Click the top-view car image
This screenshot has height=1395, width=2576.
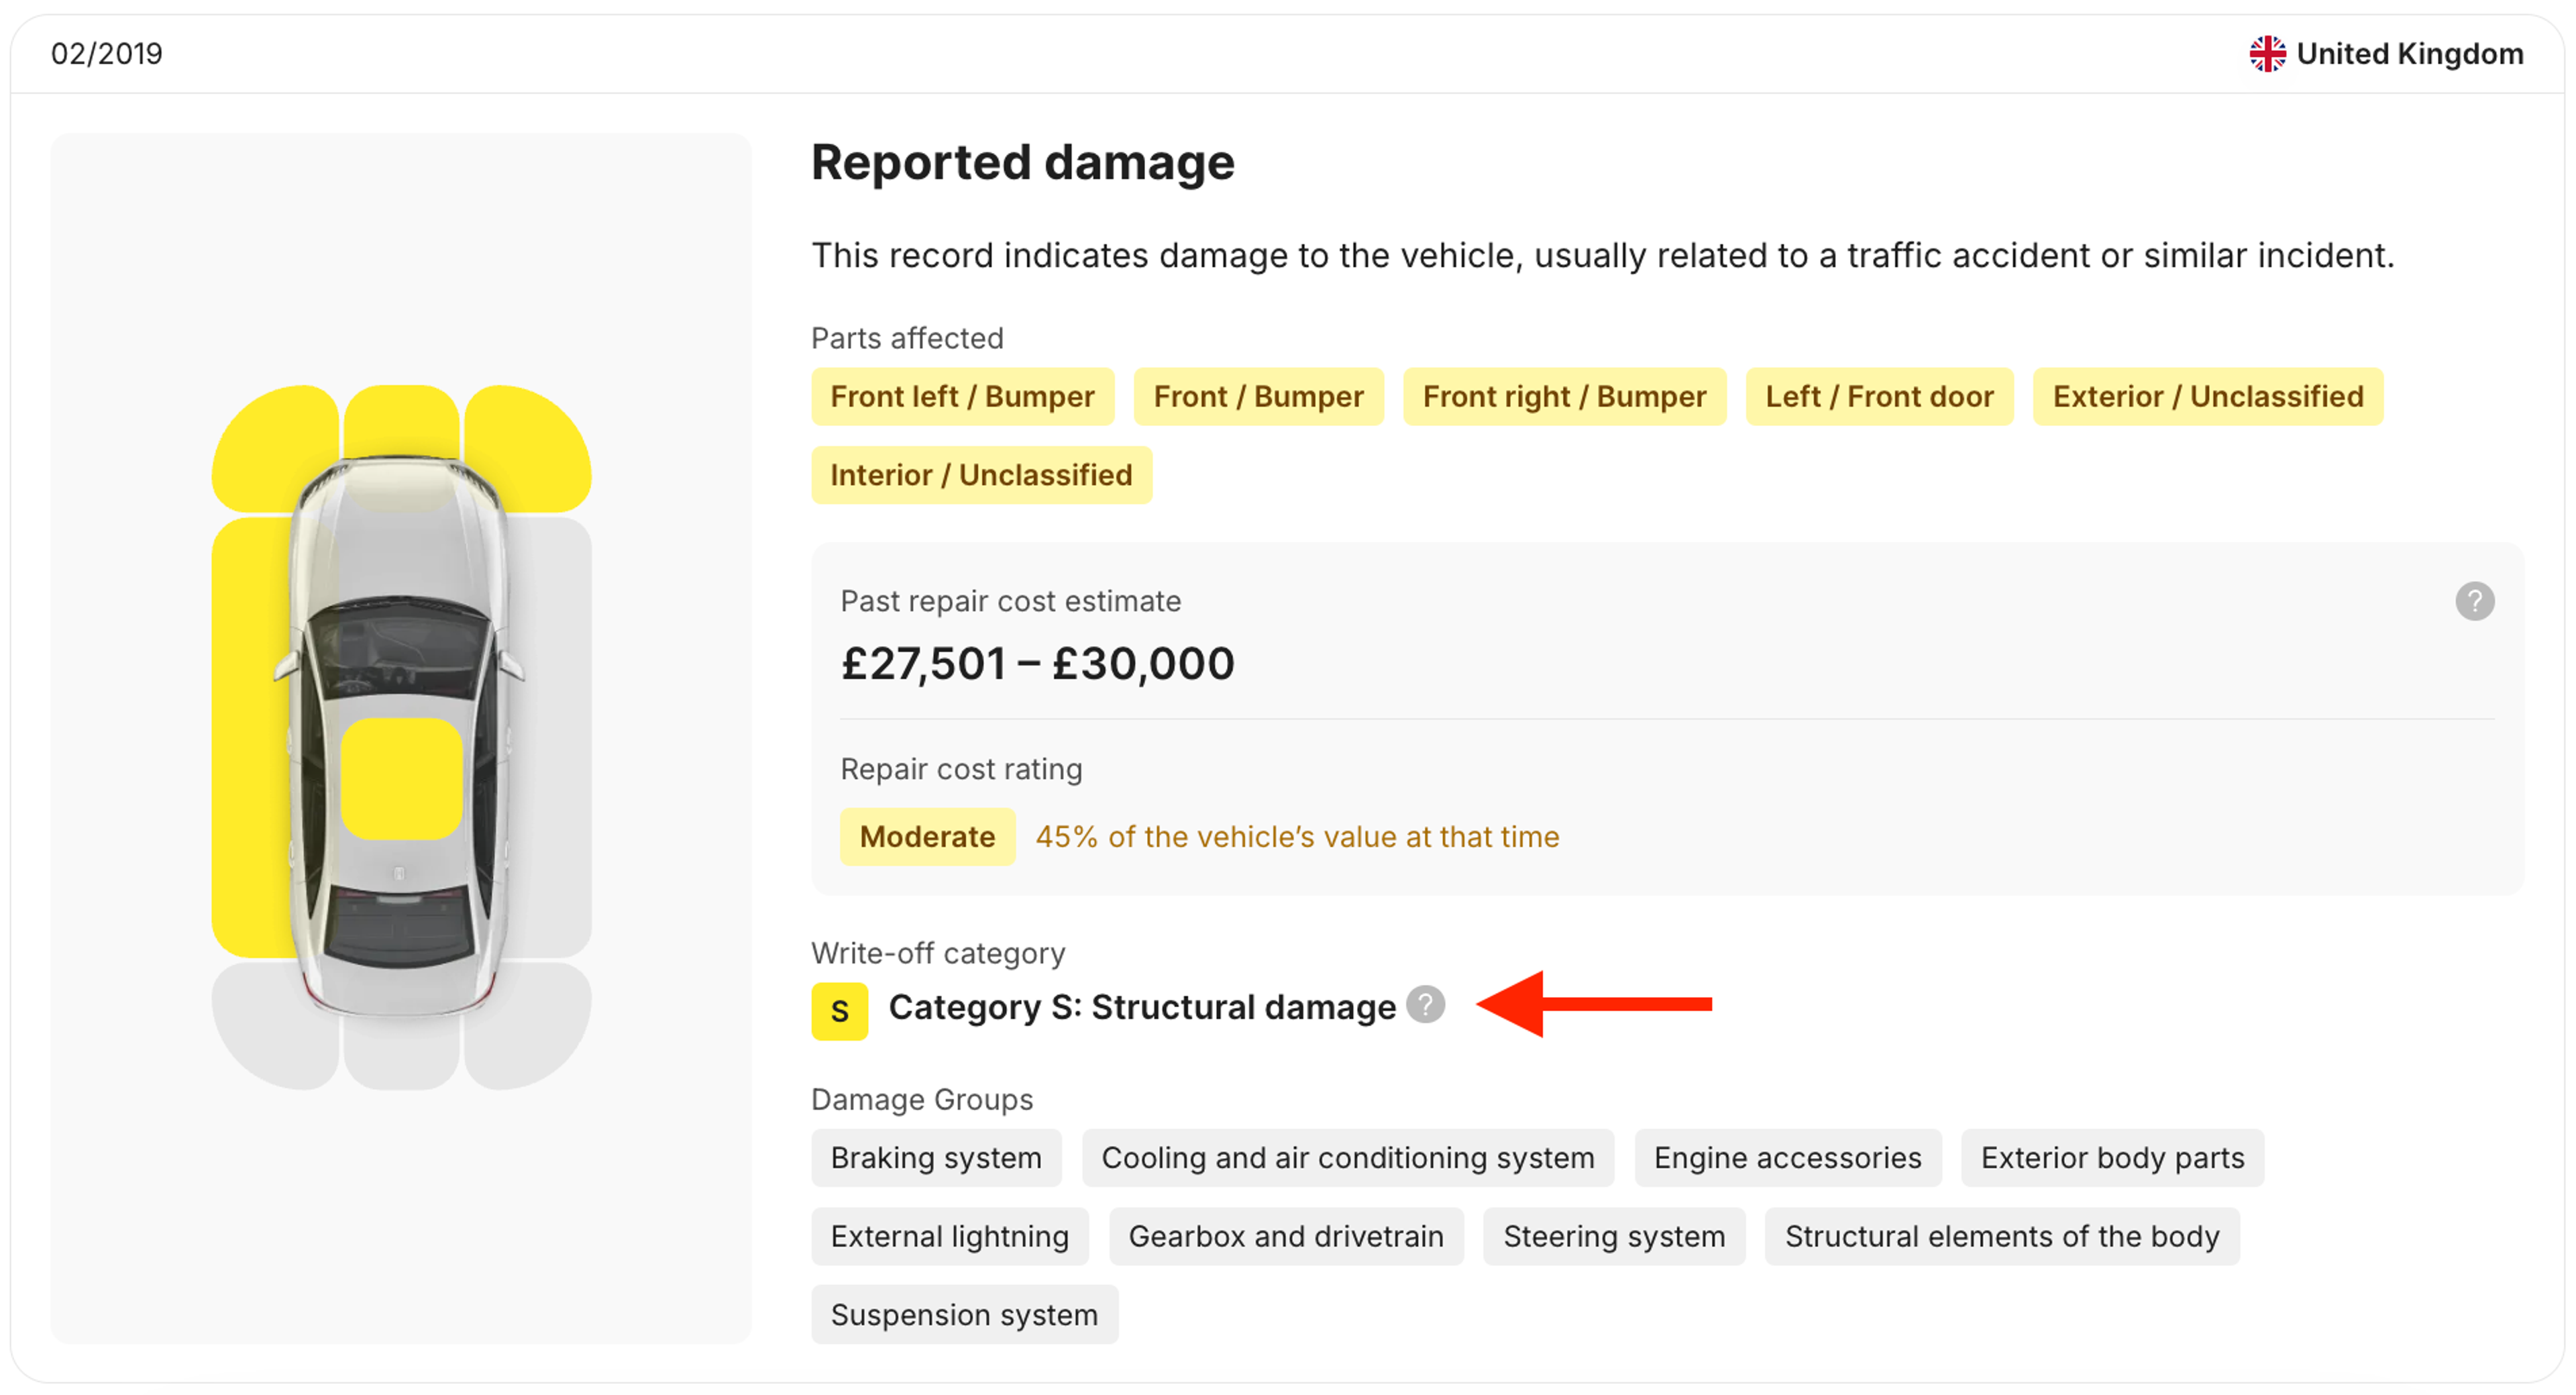point(400,738)
